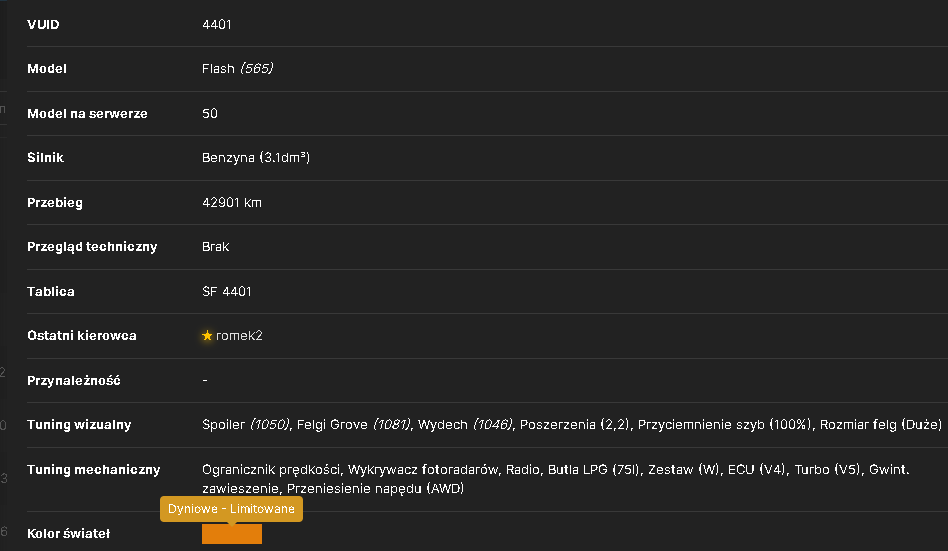Click the Dyniowe - Limitowane tooltip
948x551 pixels.
point(231,509)
